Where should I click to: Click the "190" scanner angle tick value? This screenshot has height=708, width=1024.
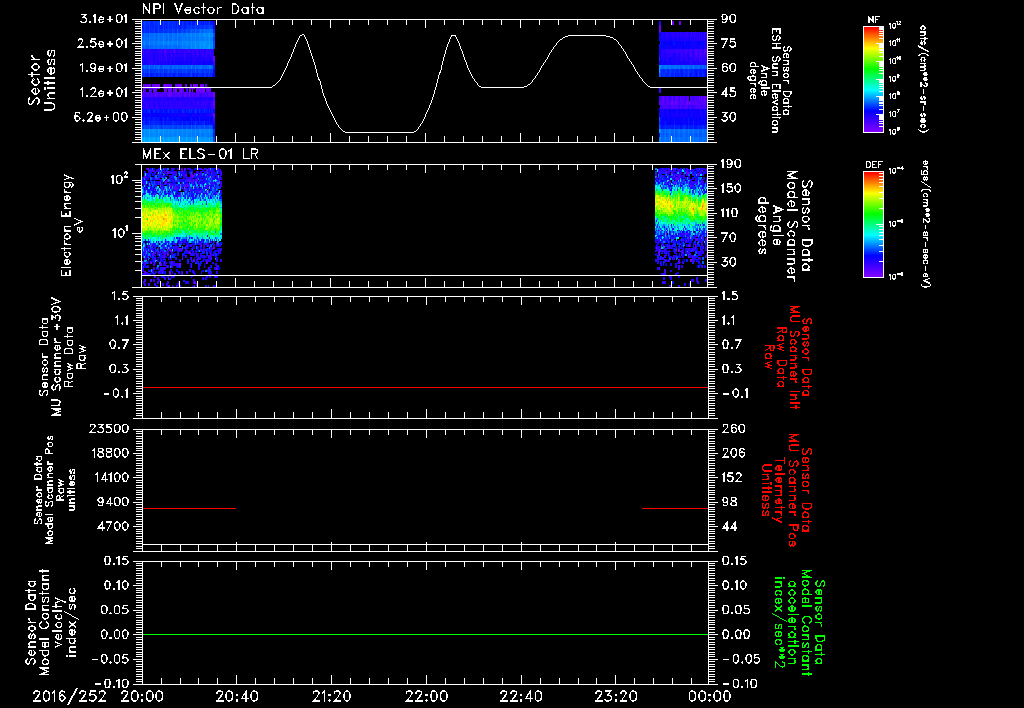click(x=731, y=164)
